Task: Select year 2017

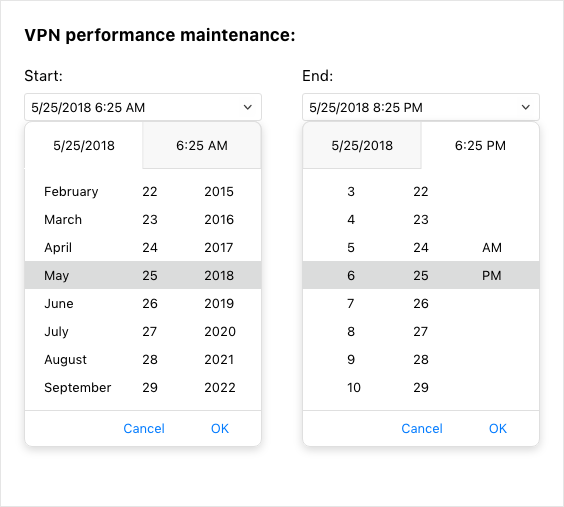Action: coord(219,247)
